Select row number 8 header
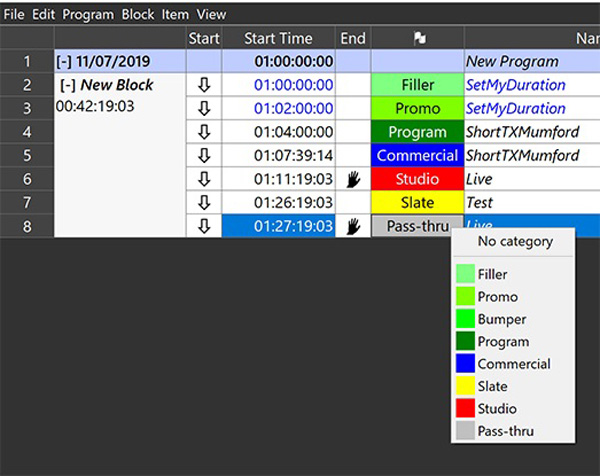This screenshot has height=476, width=600. pyautogui.click(x=27, y=227)
